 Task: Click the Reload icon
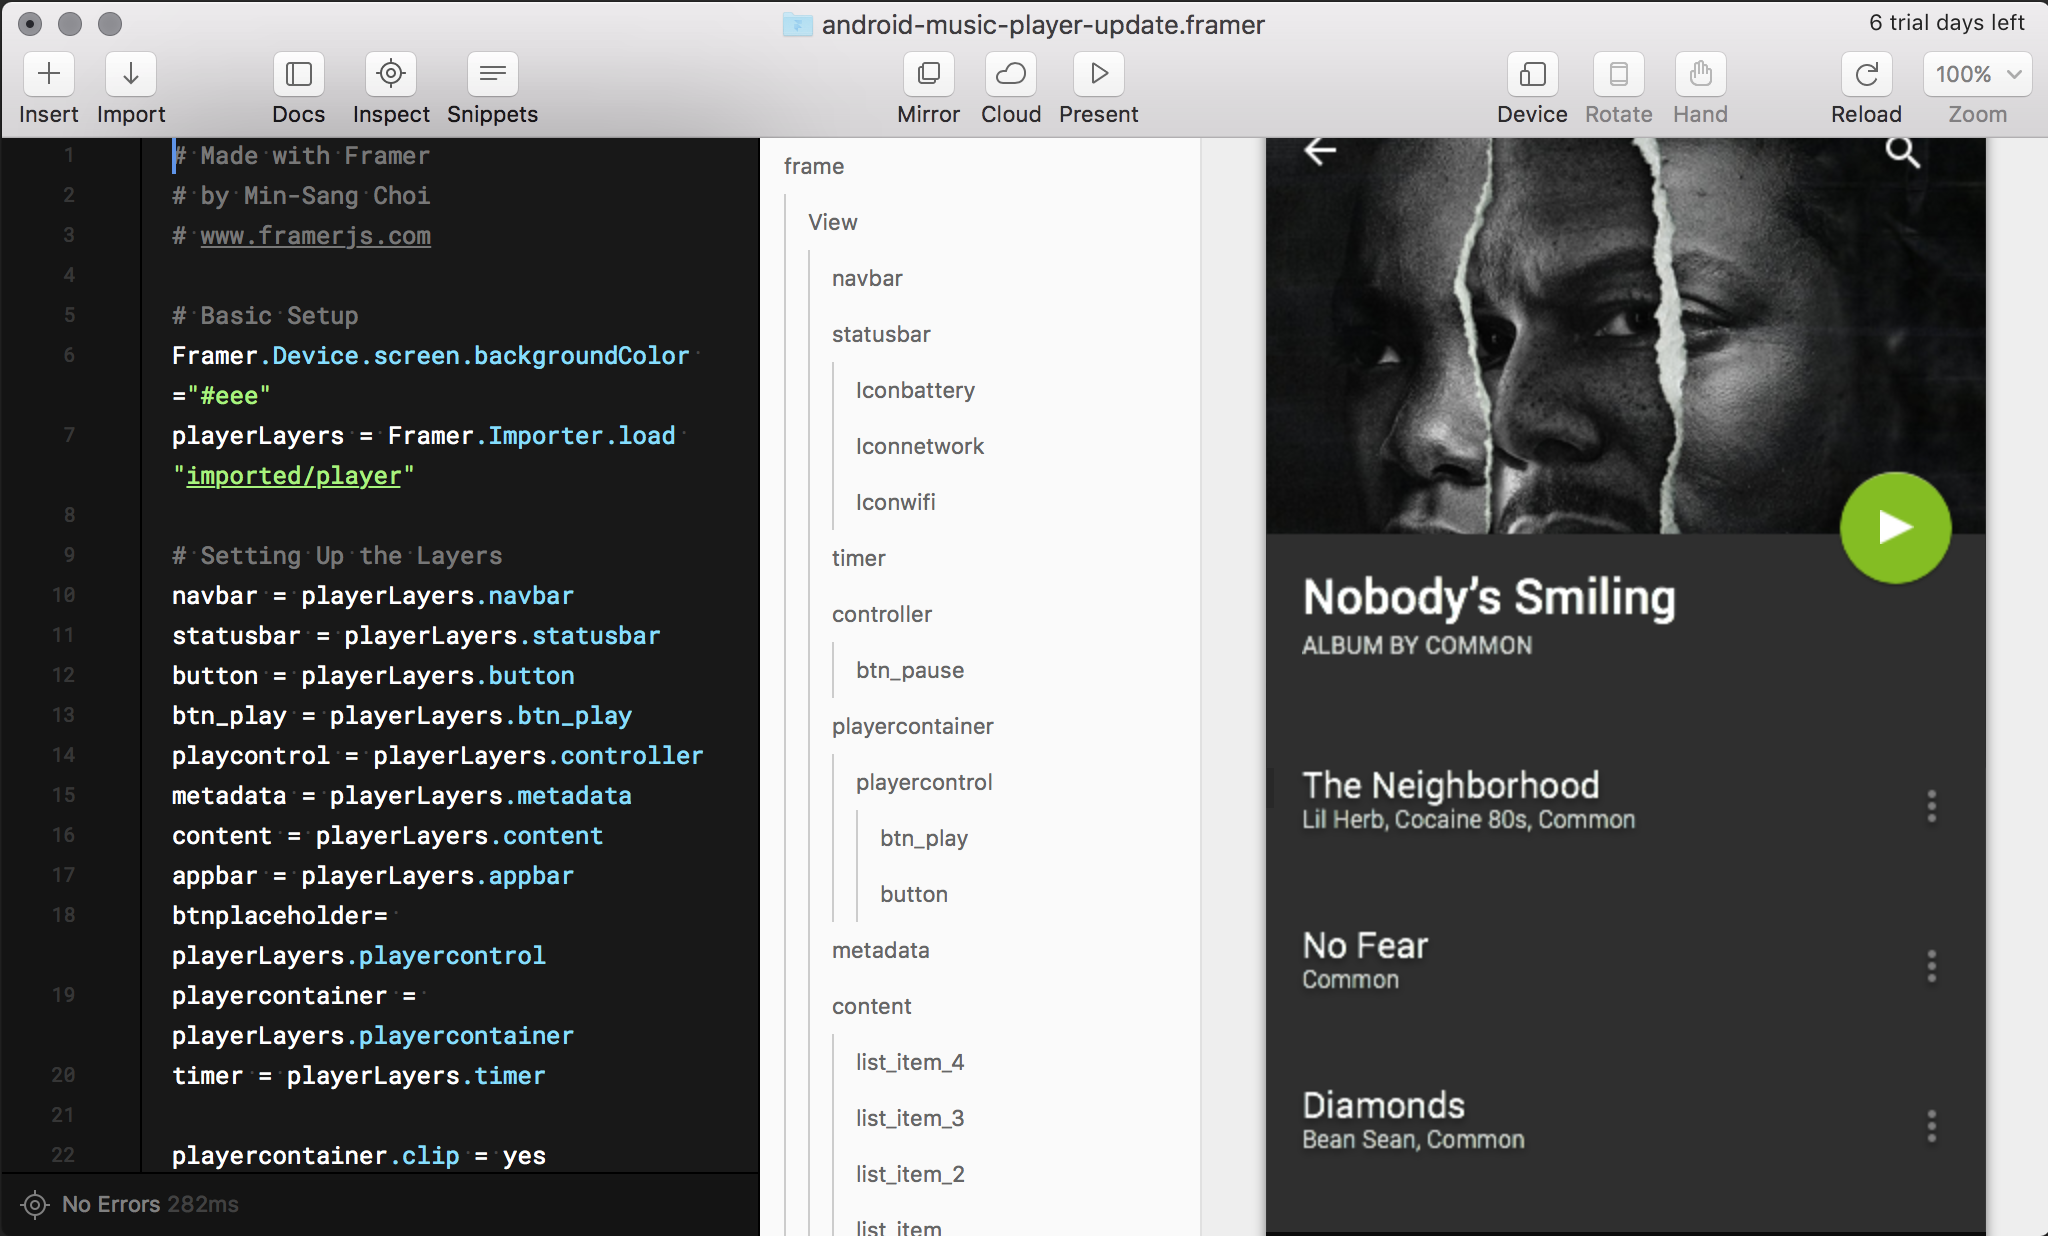pos(1866,74)
